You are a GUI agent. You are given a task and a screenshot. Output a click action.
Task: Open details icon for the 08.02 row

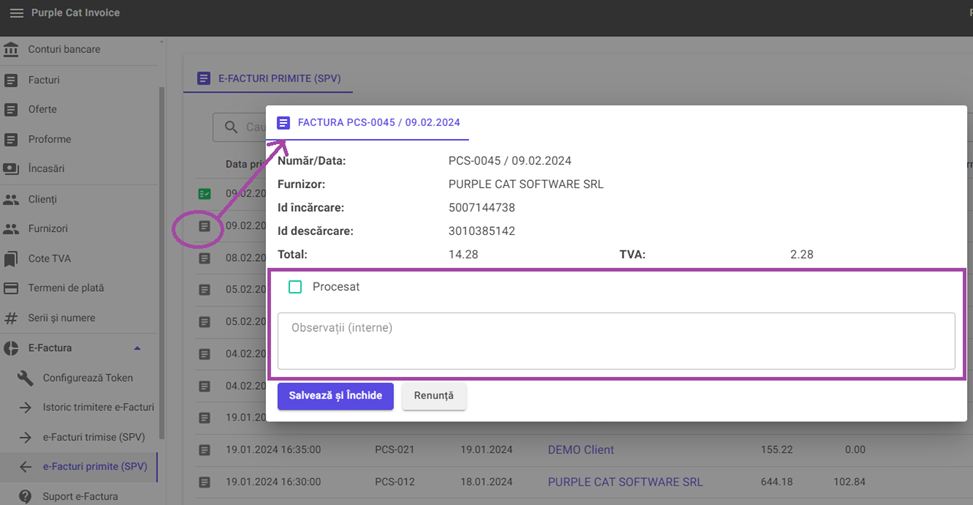coord(204,258)
